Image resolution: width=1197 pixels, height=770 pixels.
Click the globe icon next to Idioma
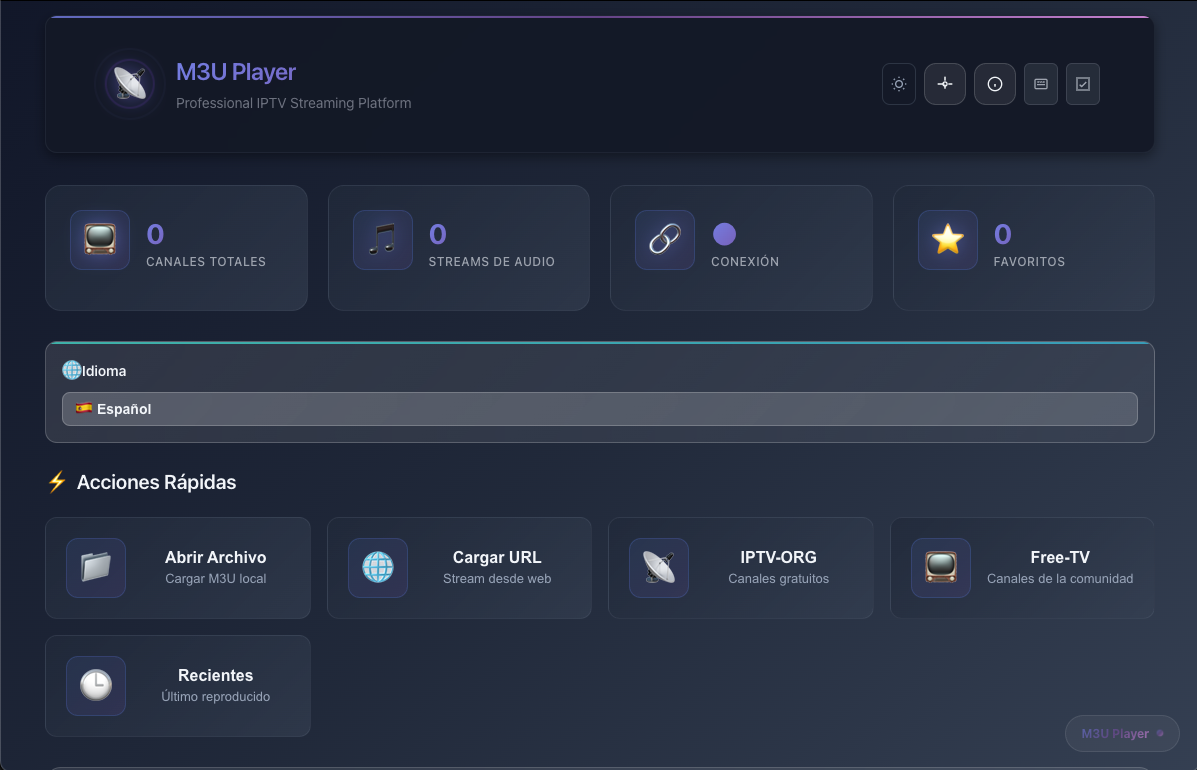pyautogui.click(x=72, y=370)
